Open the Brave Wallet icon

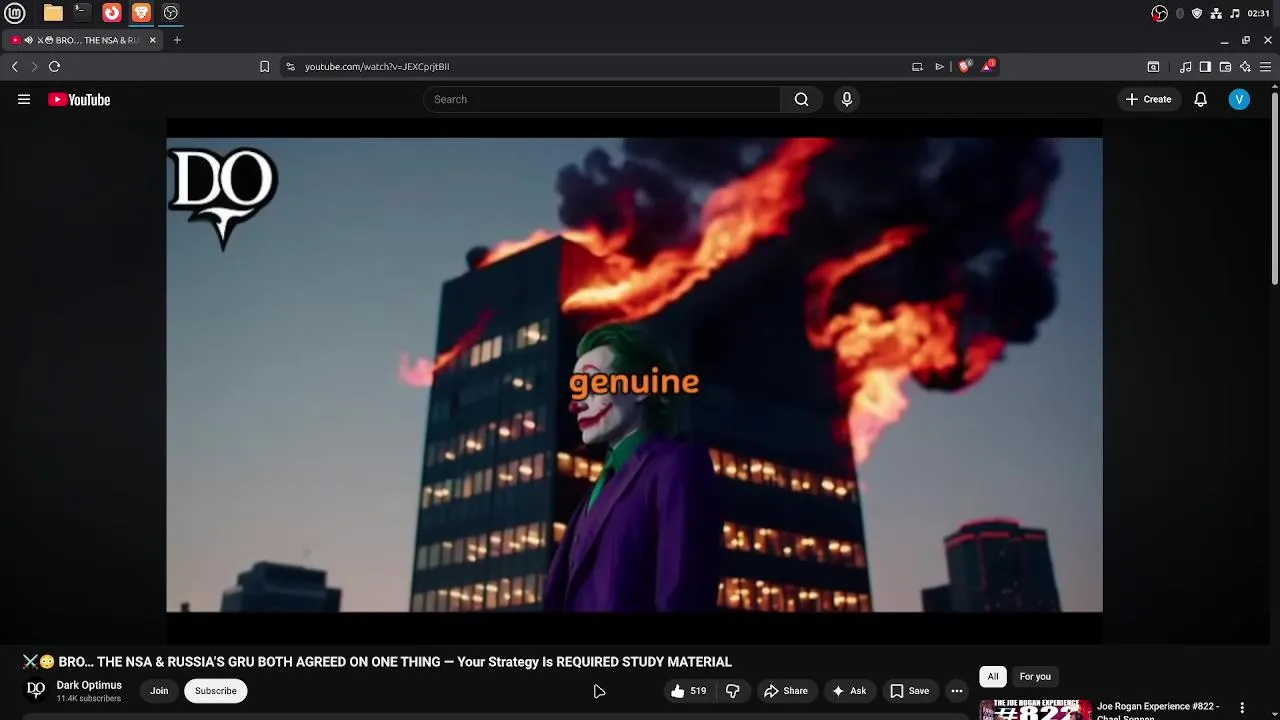pos(1225,66)
